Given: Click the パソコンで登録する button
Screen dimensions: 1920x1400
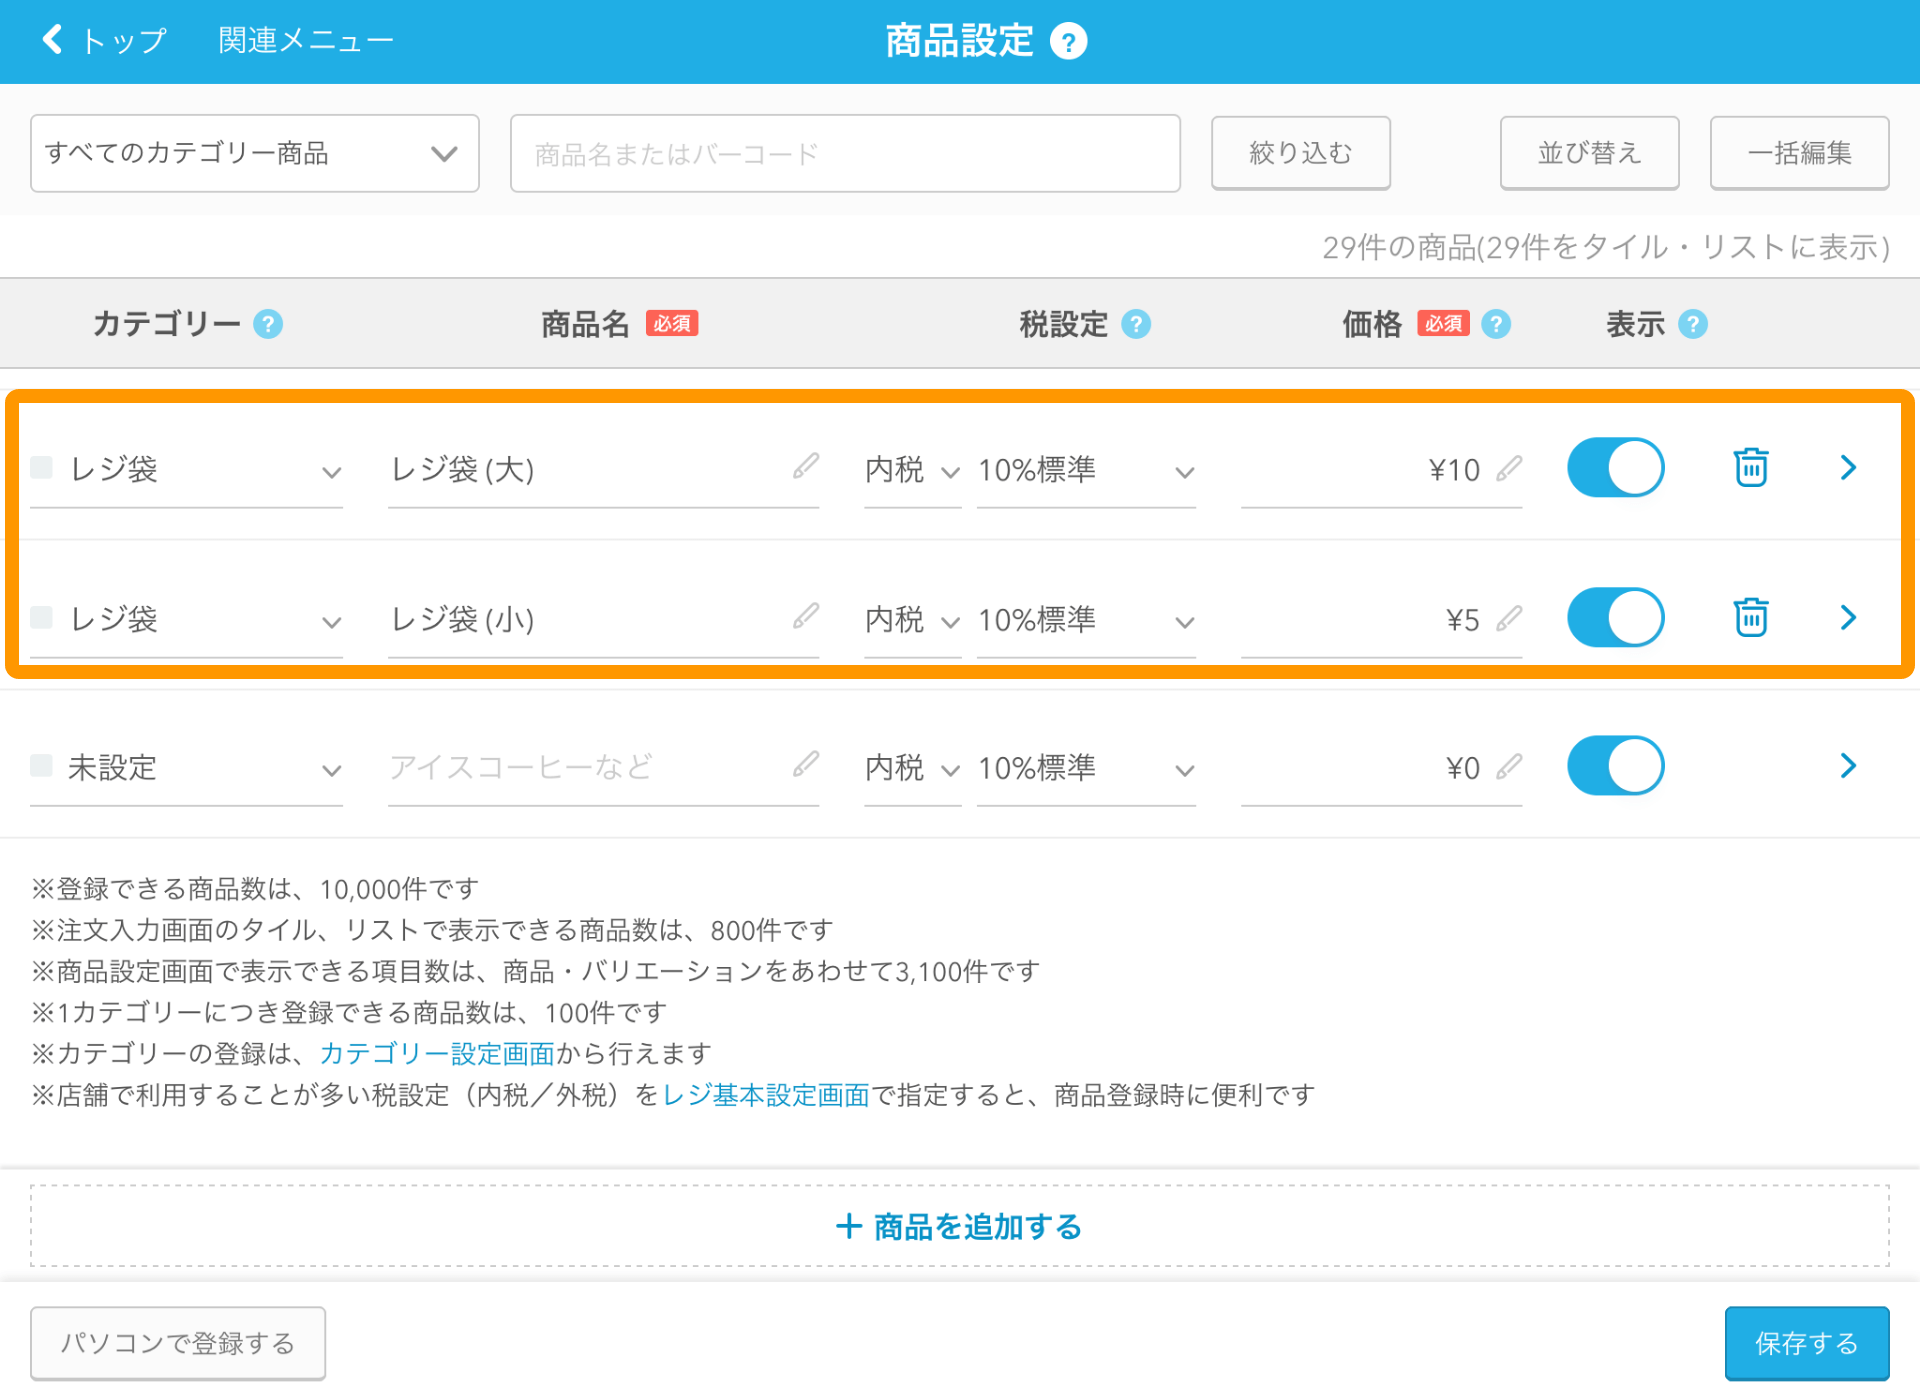Looking at the screenshot, I should [178, 1343].
